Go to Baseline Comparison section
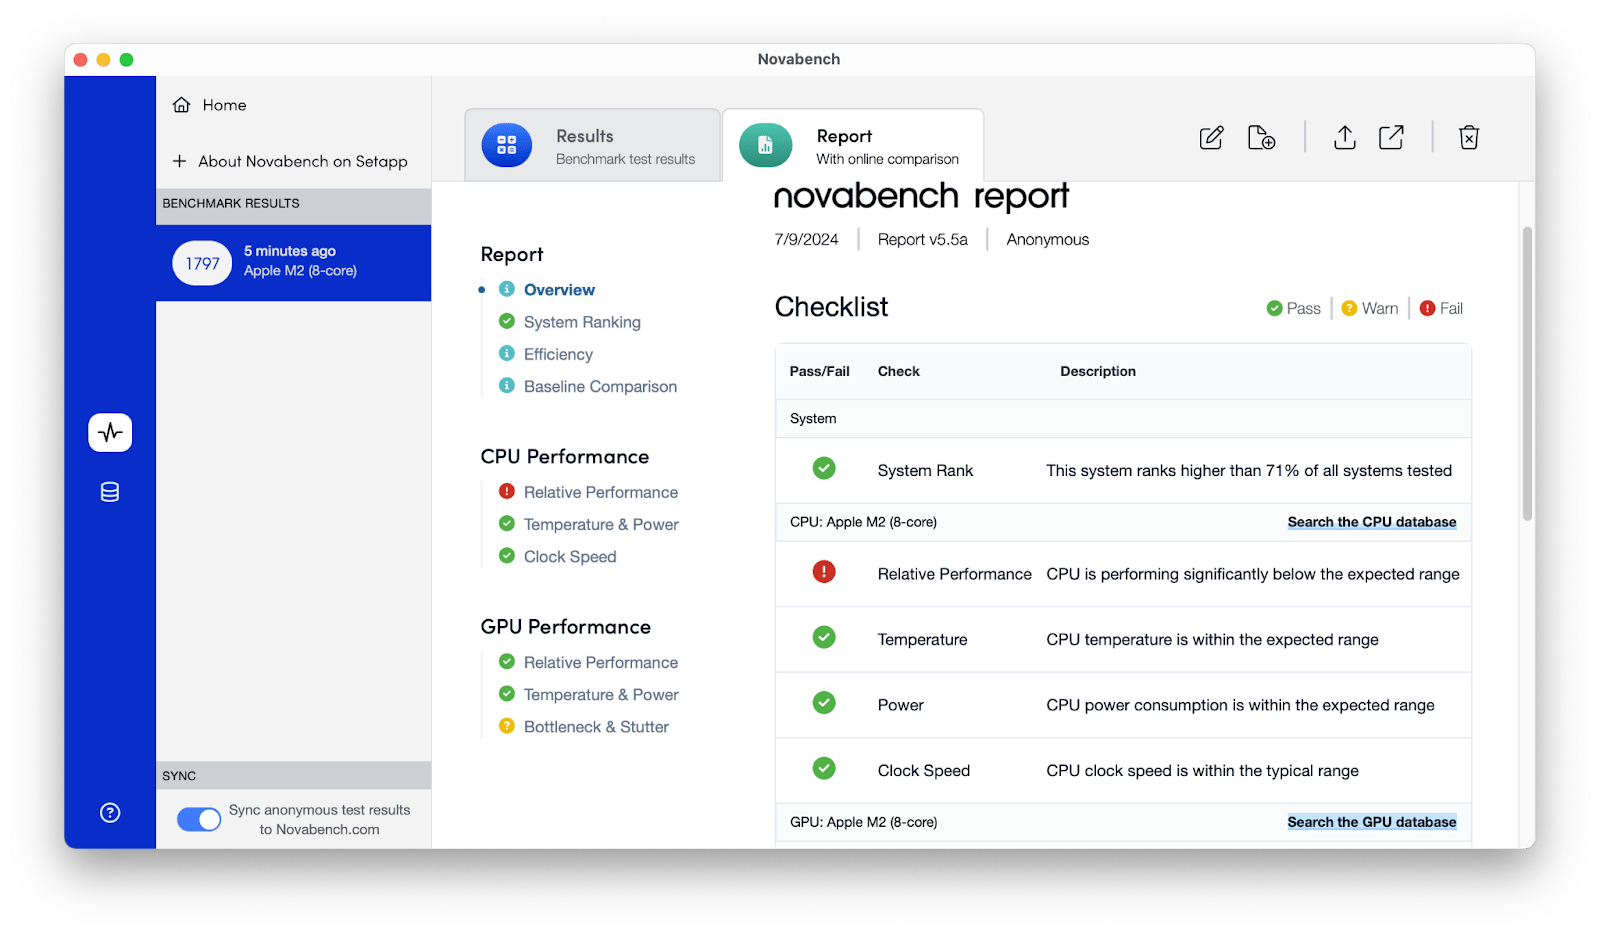Image resolution: width=1600 pixels, height=934 pixels. [600, 386]
